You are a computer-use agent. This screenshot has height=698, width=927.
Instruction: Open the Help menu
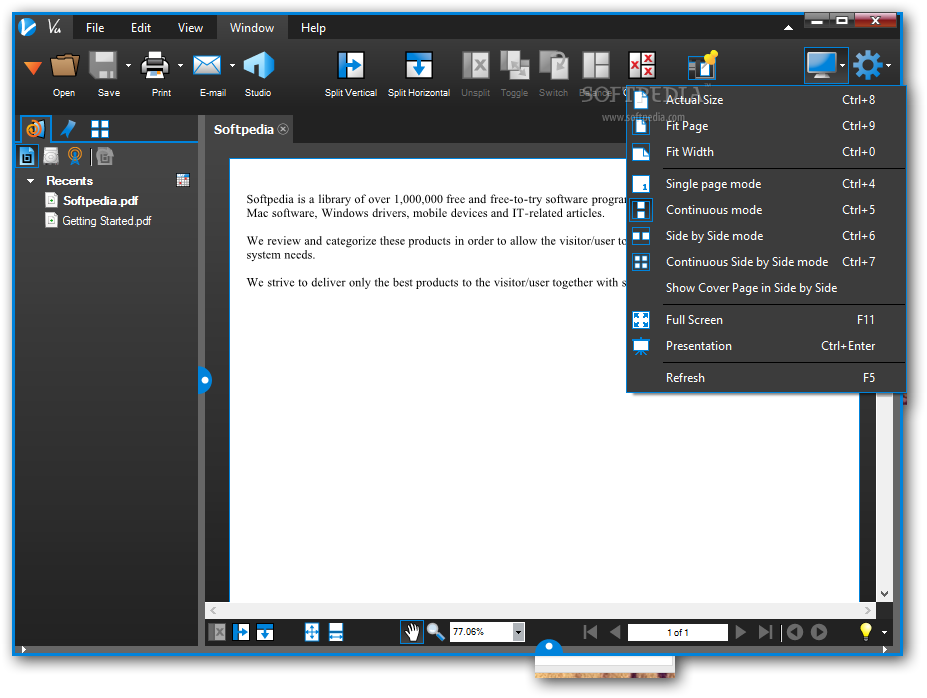(313, 28)
